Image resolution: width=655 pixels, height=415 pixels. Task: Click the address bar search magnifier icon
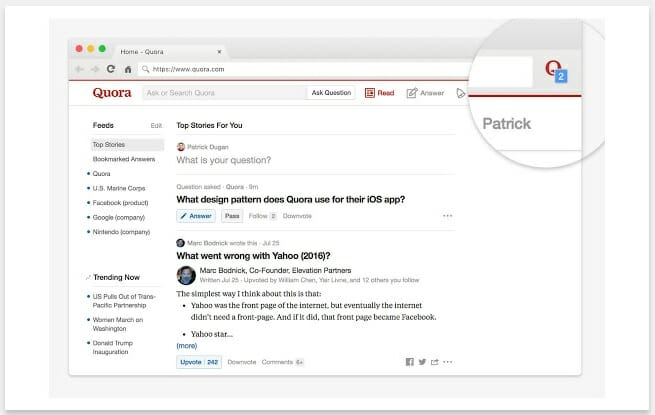tap(145, 69)
